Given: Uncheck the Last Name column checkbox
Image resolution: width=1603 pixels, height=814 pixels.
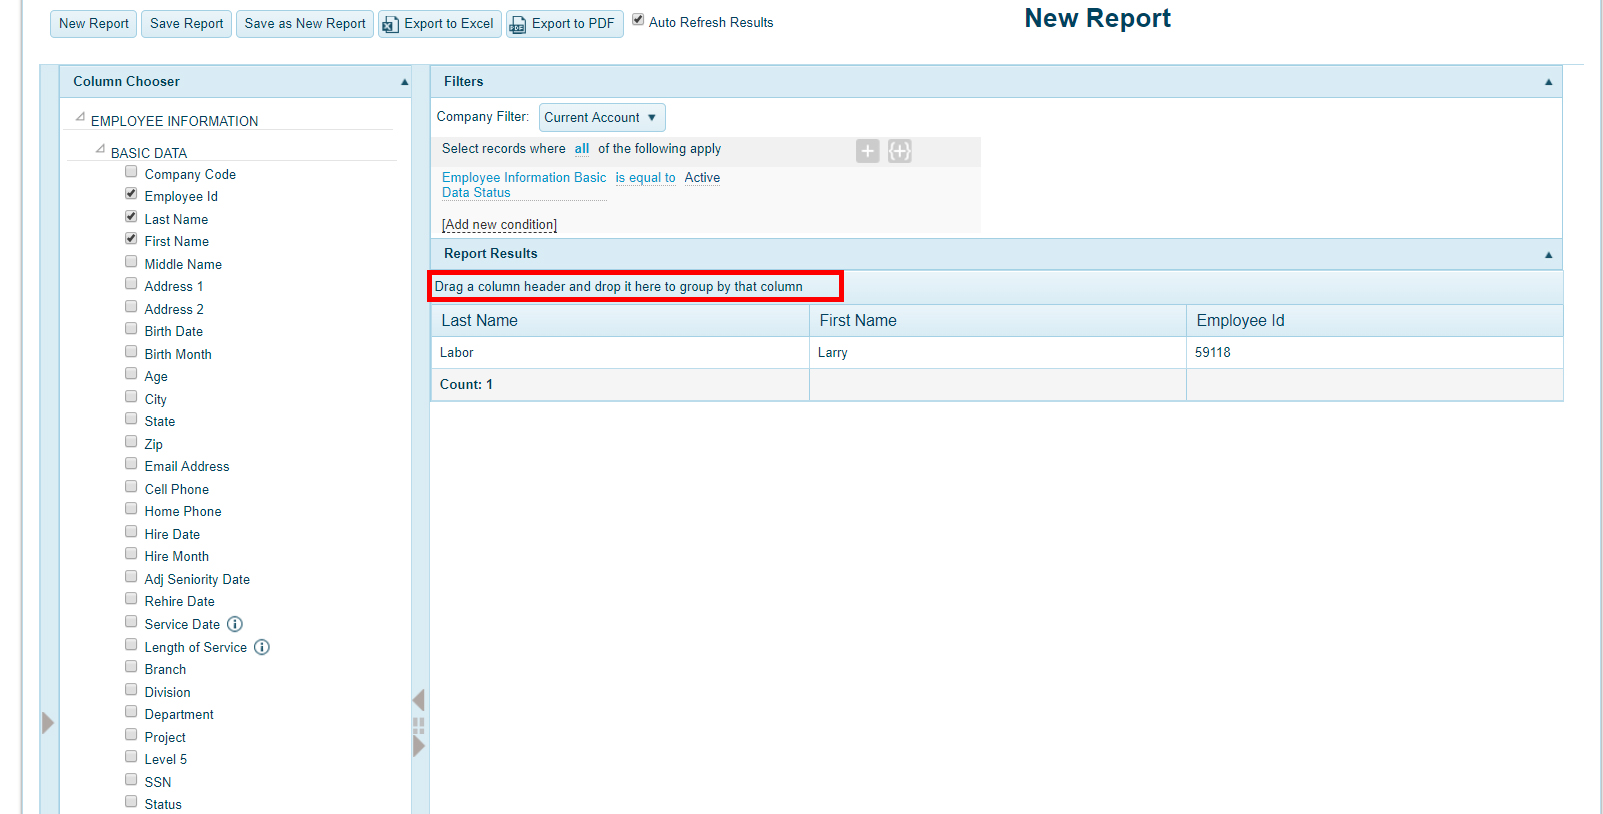Looking at the screenshot, I should pyautogui.click(x=131, y=217).
